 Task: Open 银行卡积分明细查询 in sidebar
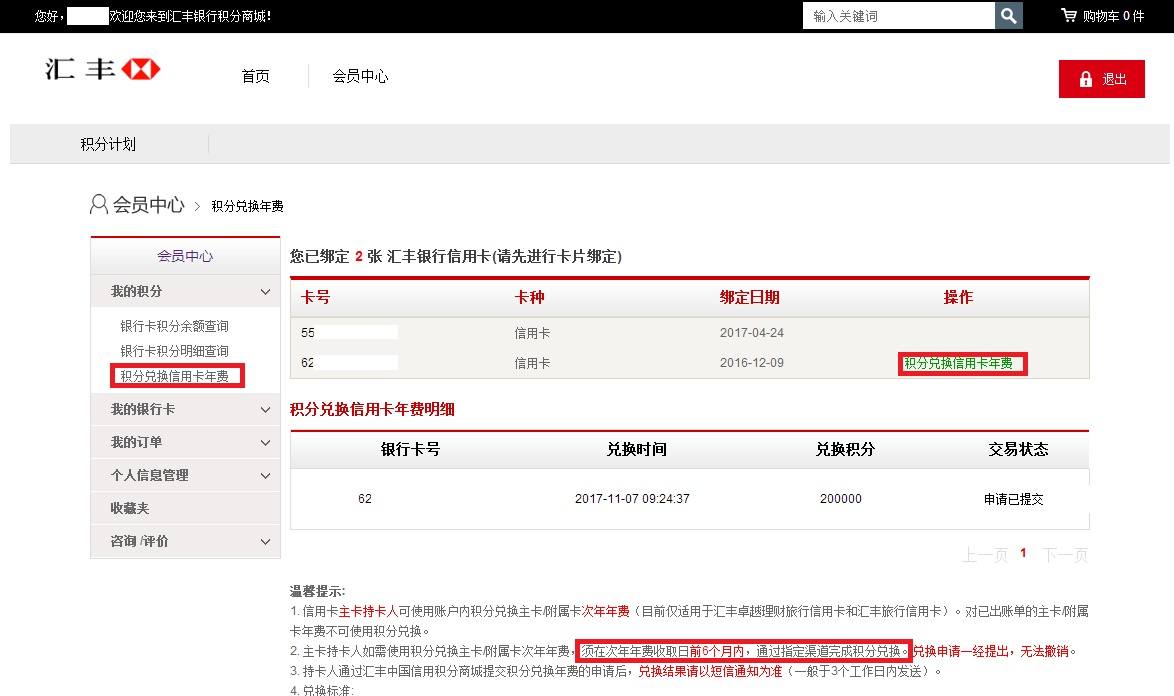[x=174, y=351]
